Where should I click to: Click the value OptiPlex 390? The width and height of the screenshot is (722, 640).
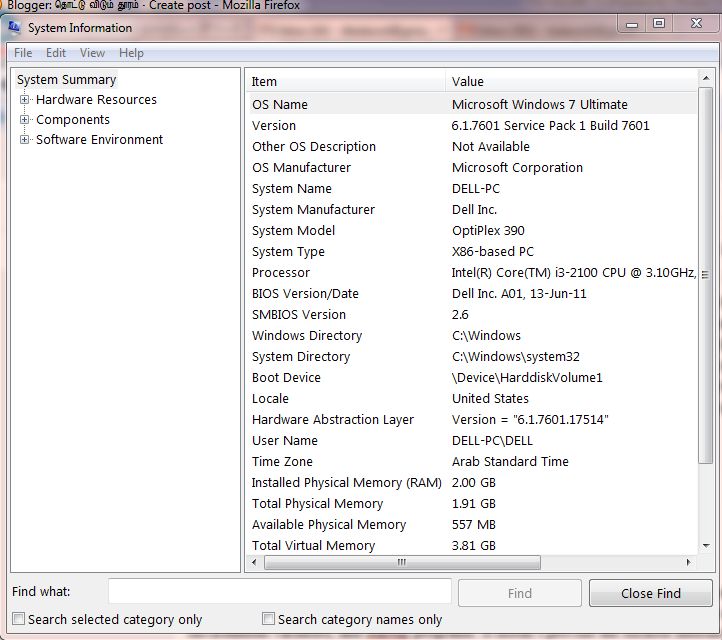[x=488, y=231]
